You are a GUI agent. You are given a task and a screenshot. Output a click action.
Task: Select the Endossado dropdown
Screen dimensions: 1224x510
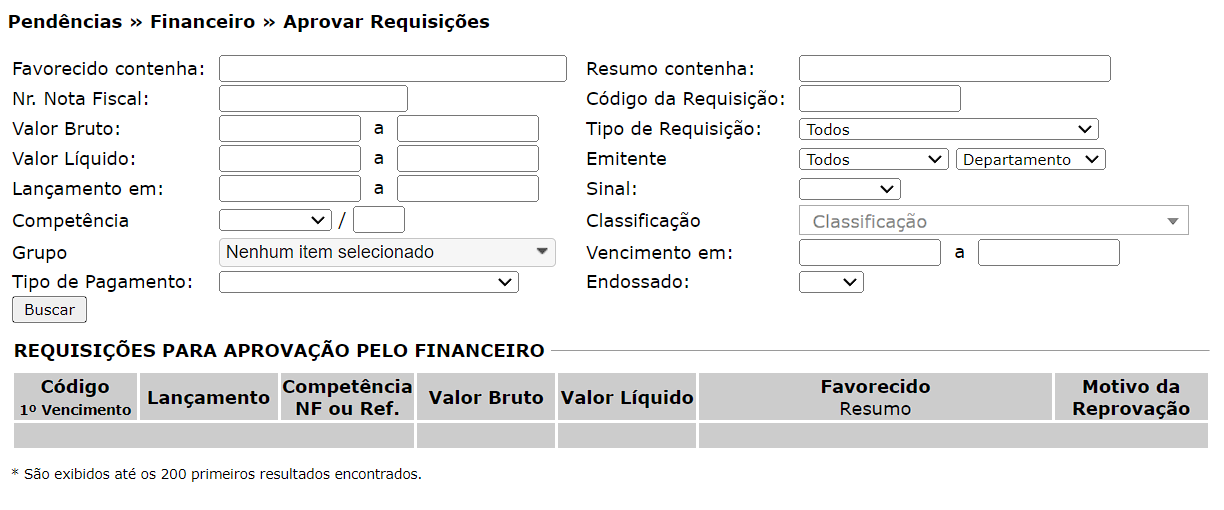(831, 282)
